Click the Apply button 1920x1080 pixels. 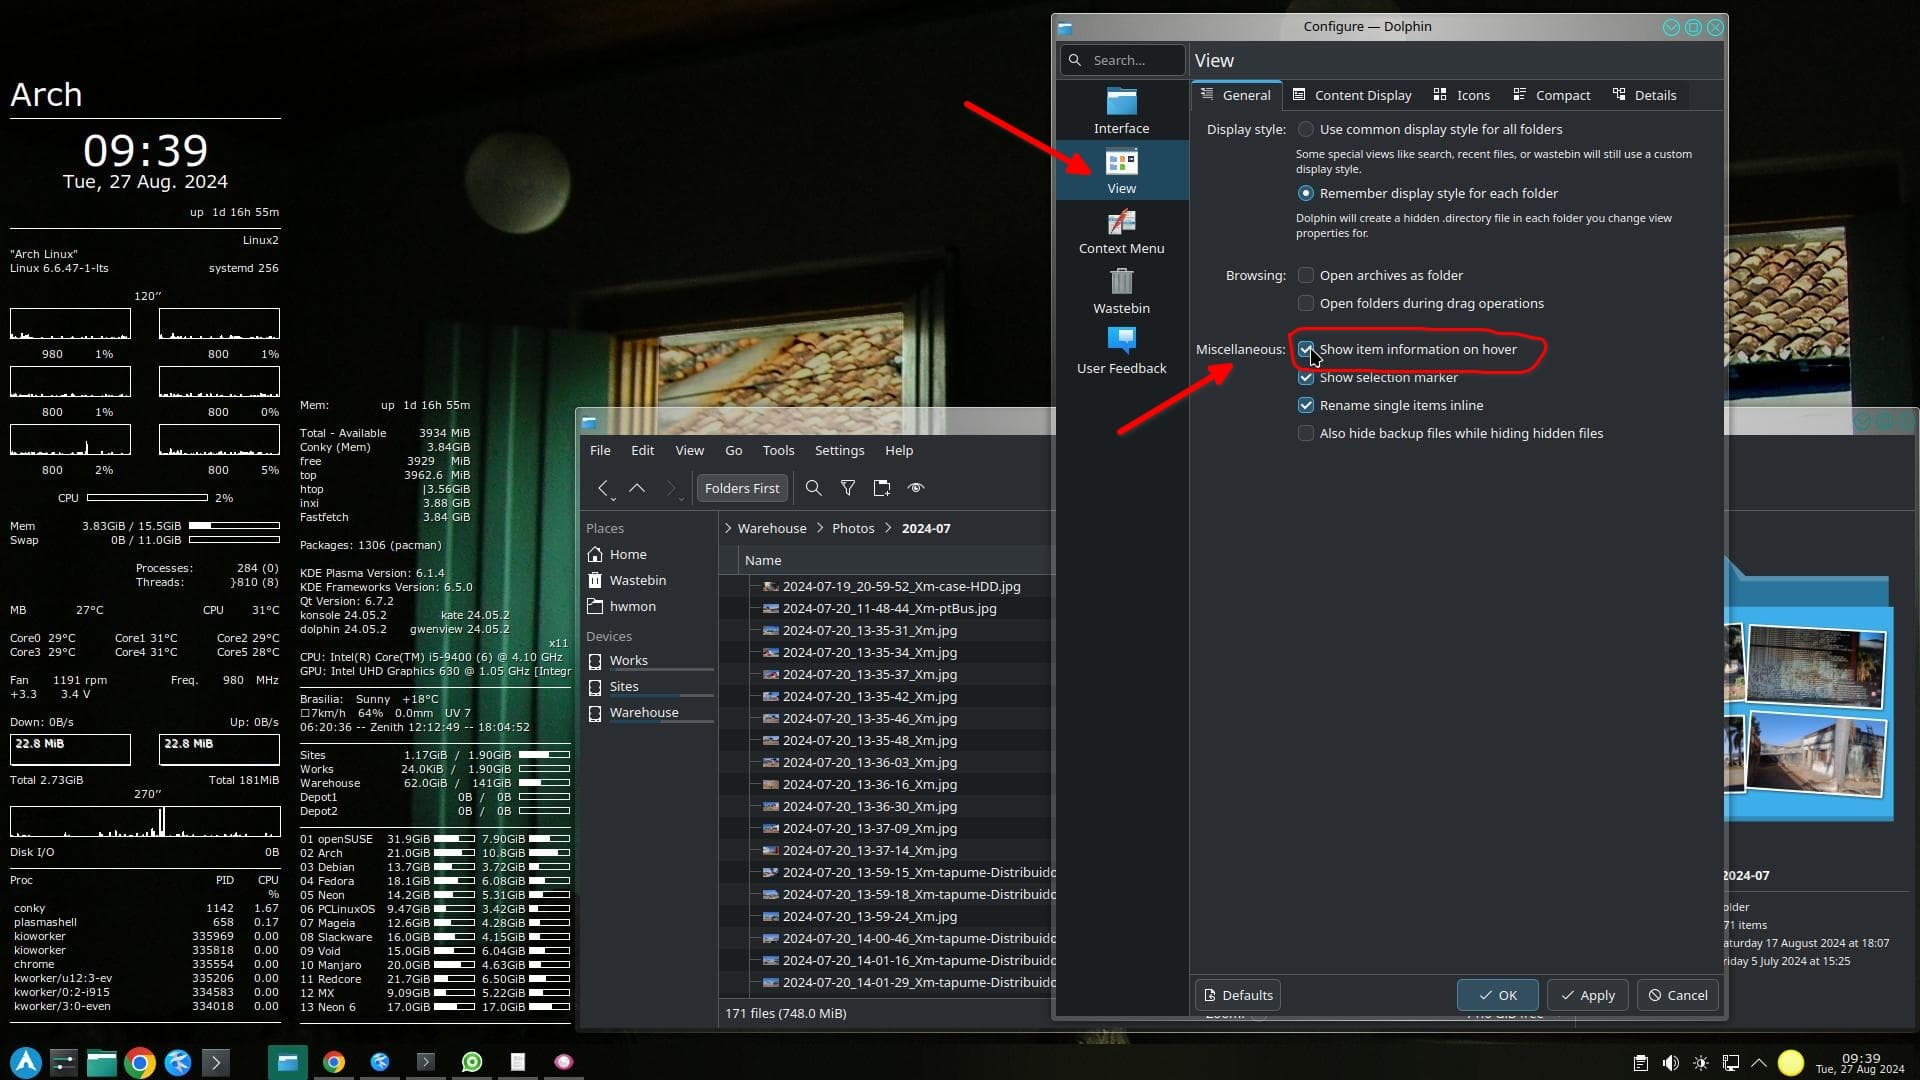1587,995
